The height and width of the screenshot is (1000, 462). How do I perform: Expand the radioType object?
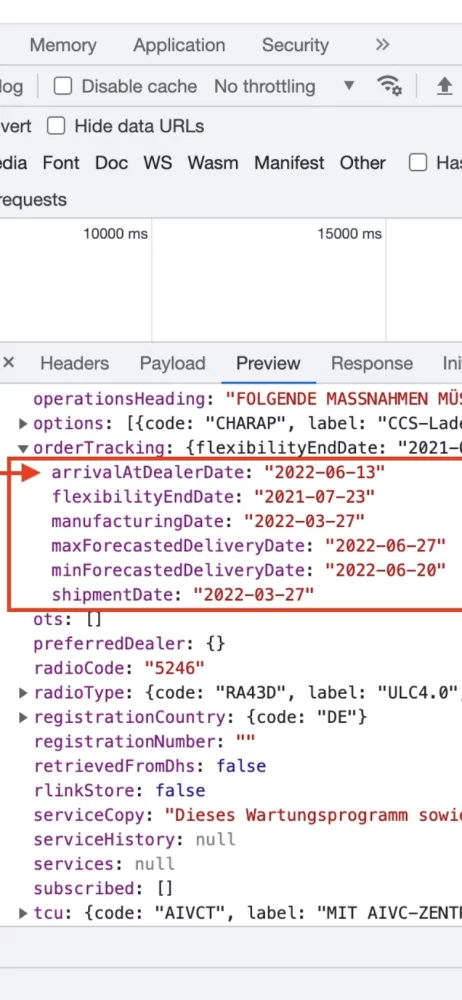coord(24,693)
